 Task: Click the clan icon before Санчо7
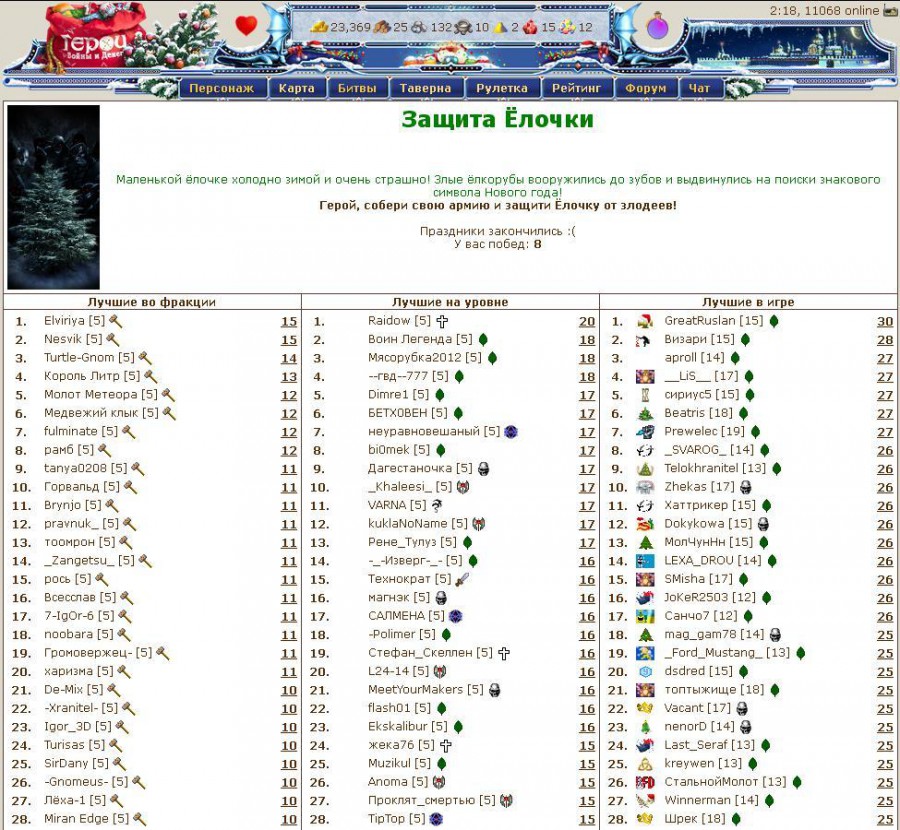click(646, 616)
